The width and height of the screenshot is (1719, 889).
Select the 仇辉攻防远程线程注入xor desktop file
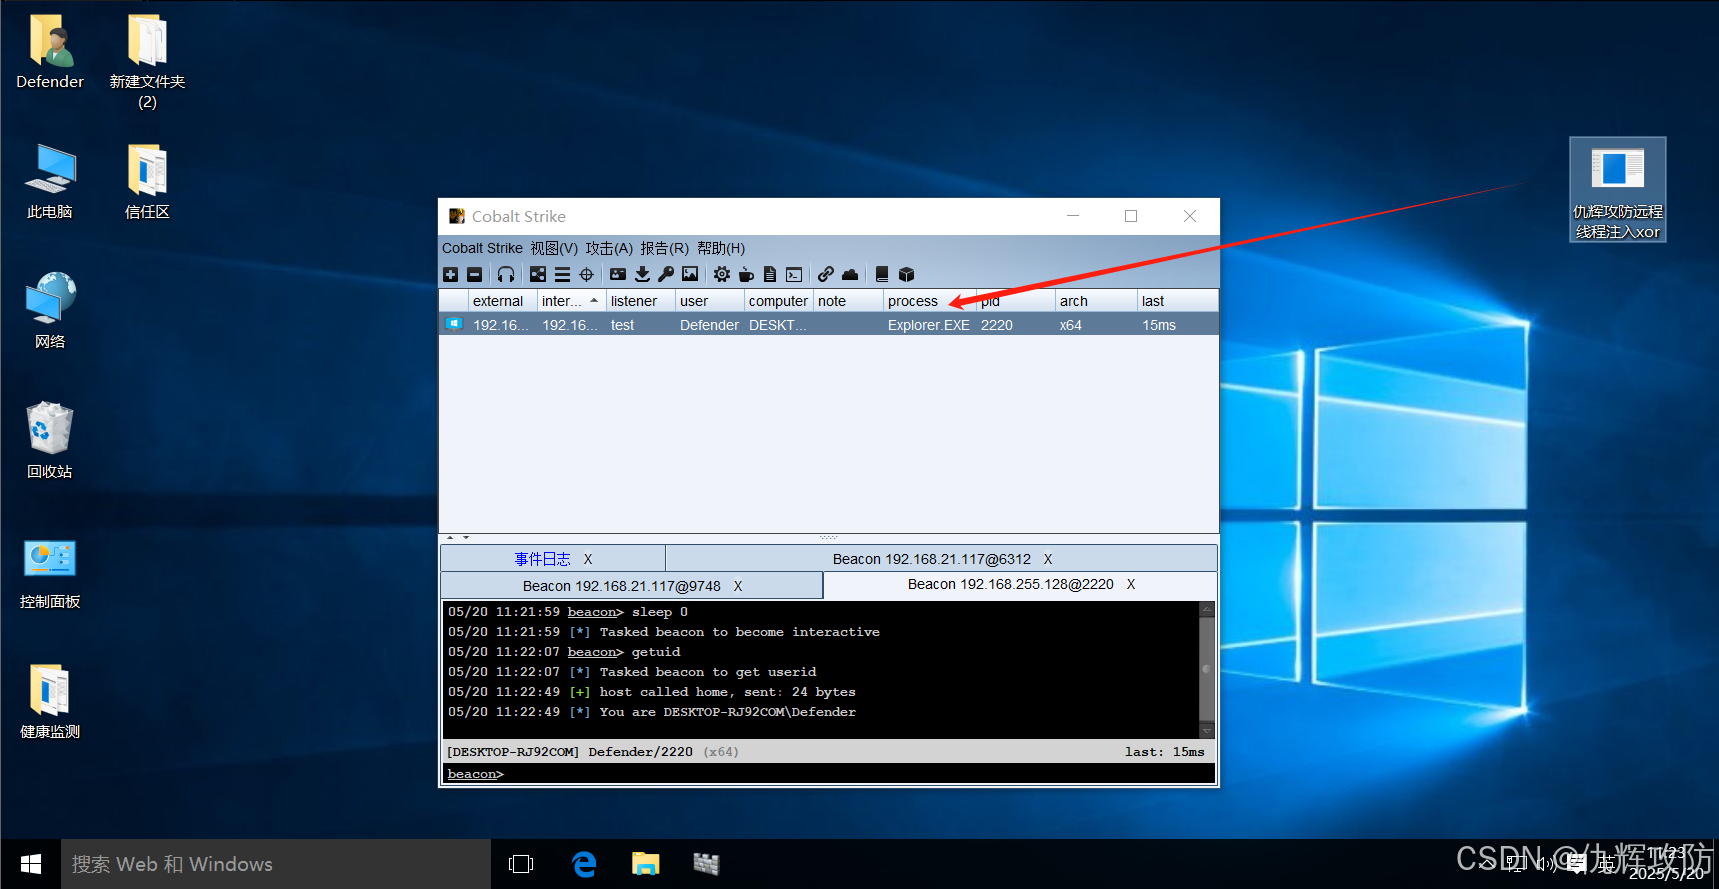1617,190
